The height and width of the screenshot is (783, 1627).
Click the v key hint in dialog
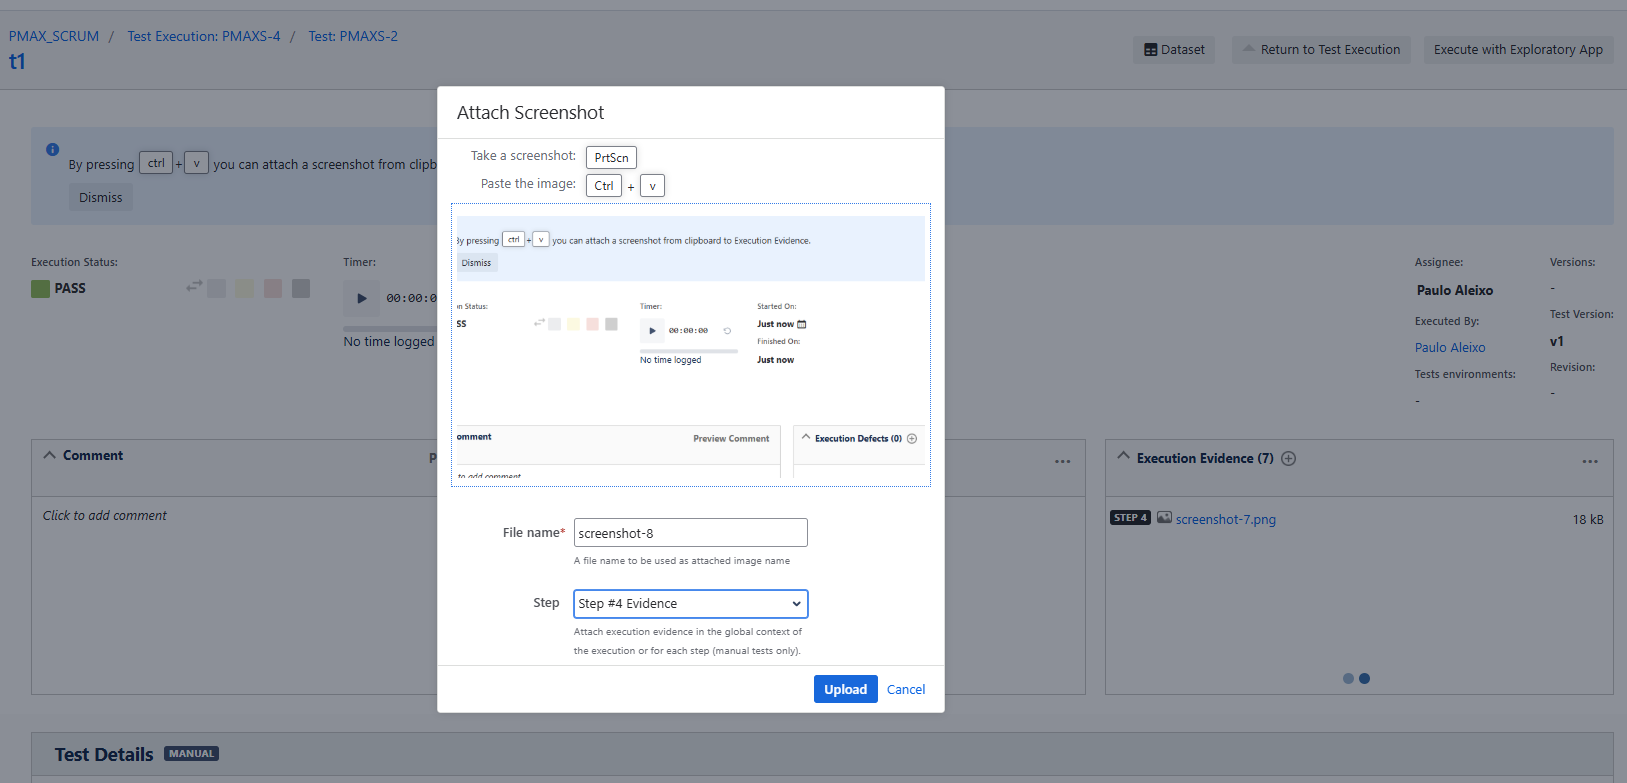(652, 186)
